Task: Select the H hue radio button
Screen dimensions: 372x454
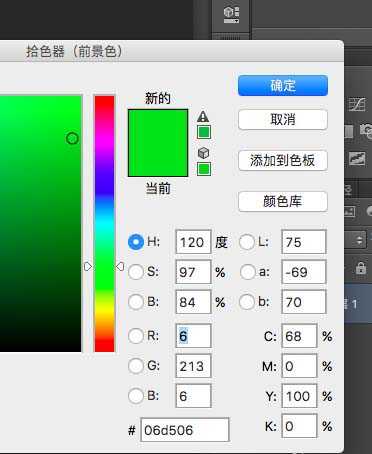Action: (136, 242)
